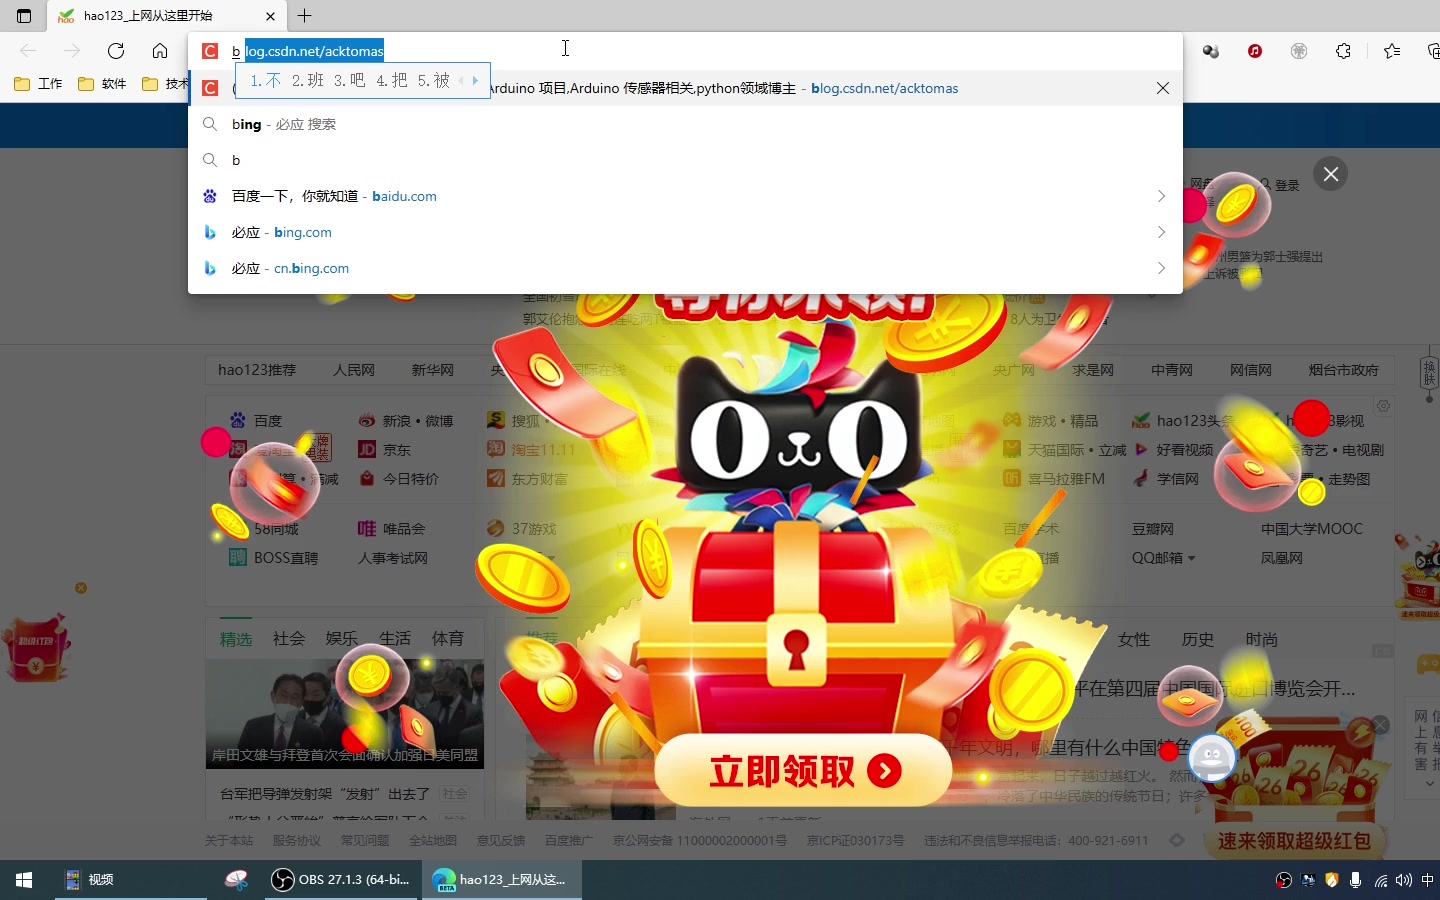Choose IME candidate 3 吧
This screenshot has width=1440, height=900.
tap(350, 81)
